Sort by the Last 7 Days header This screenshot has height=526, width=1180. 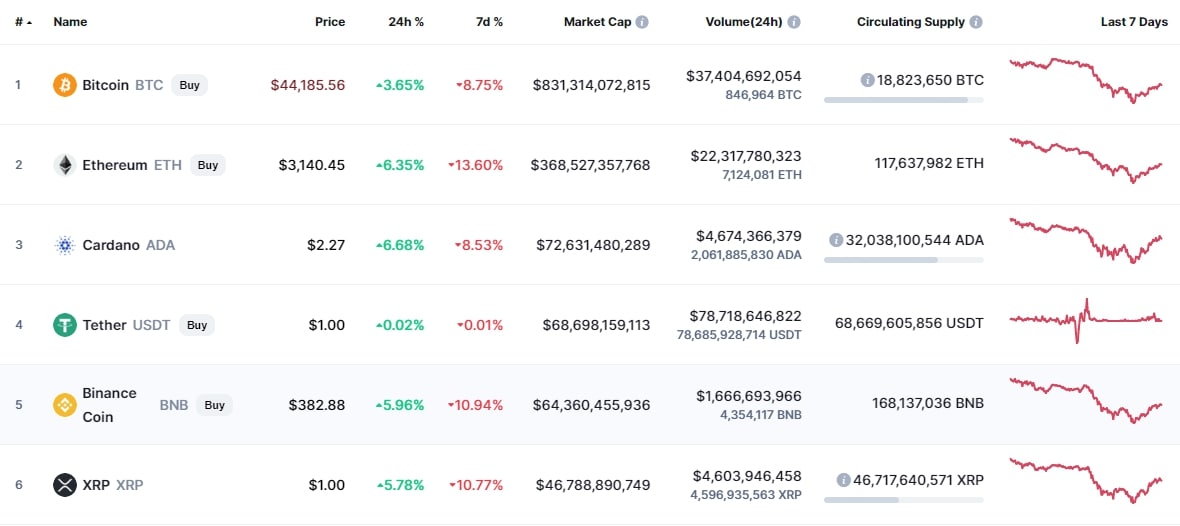(1134, 22)
